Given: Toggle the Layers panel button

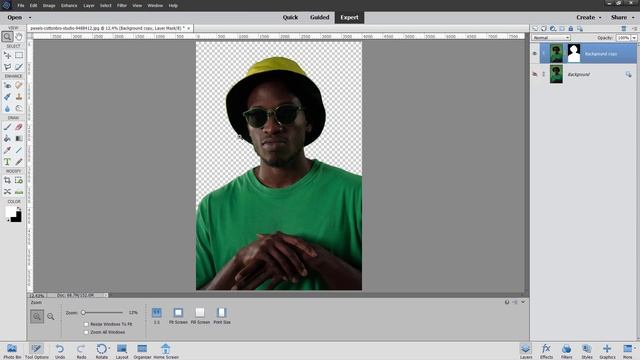Looking at the screenshot, I should [x=526, y=351].
